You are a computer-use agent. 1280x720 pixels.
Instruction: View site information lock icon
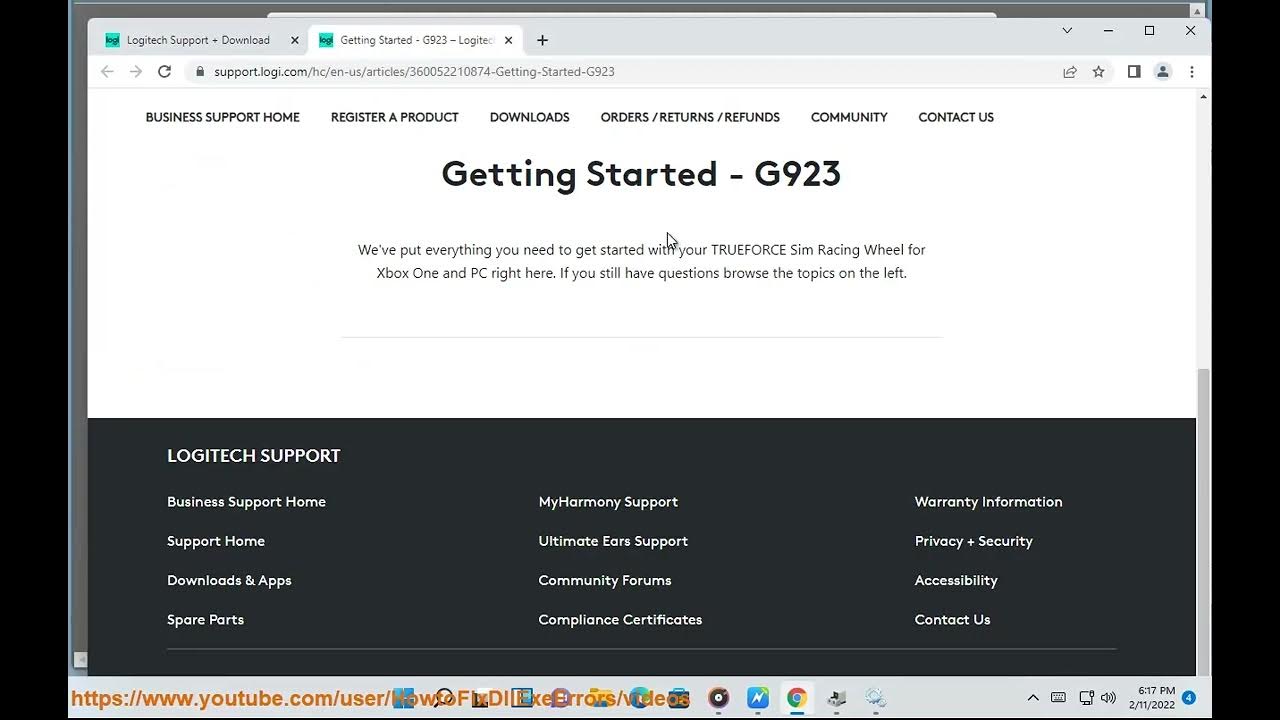pyautogui.click(x=200, y=72)
